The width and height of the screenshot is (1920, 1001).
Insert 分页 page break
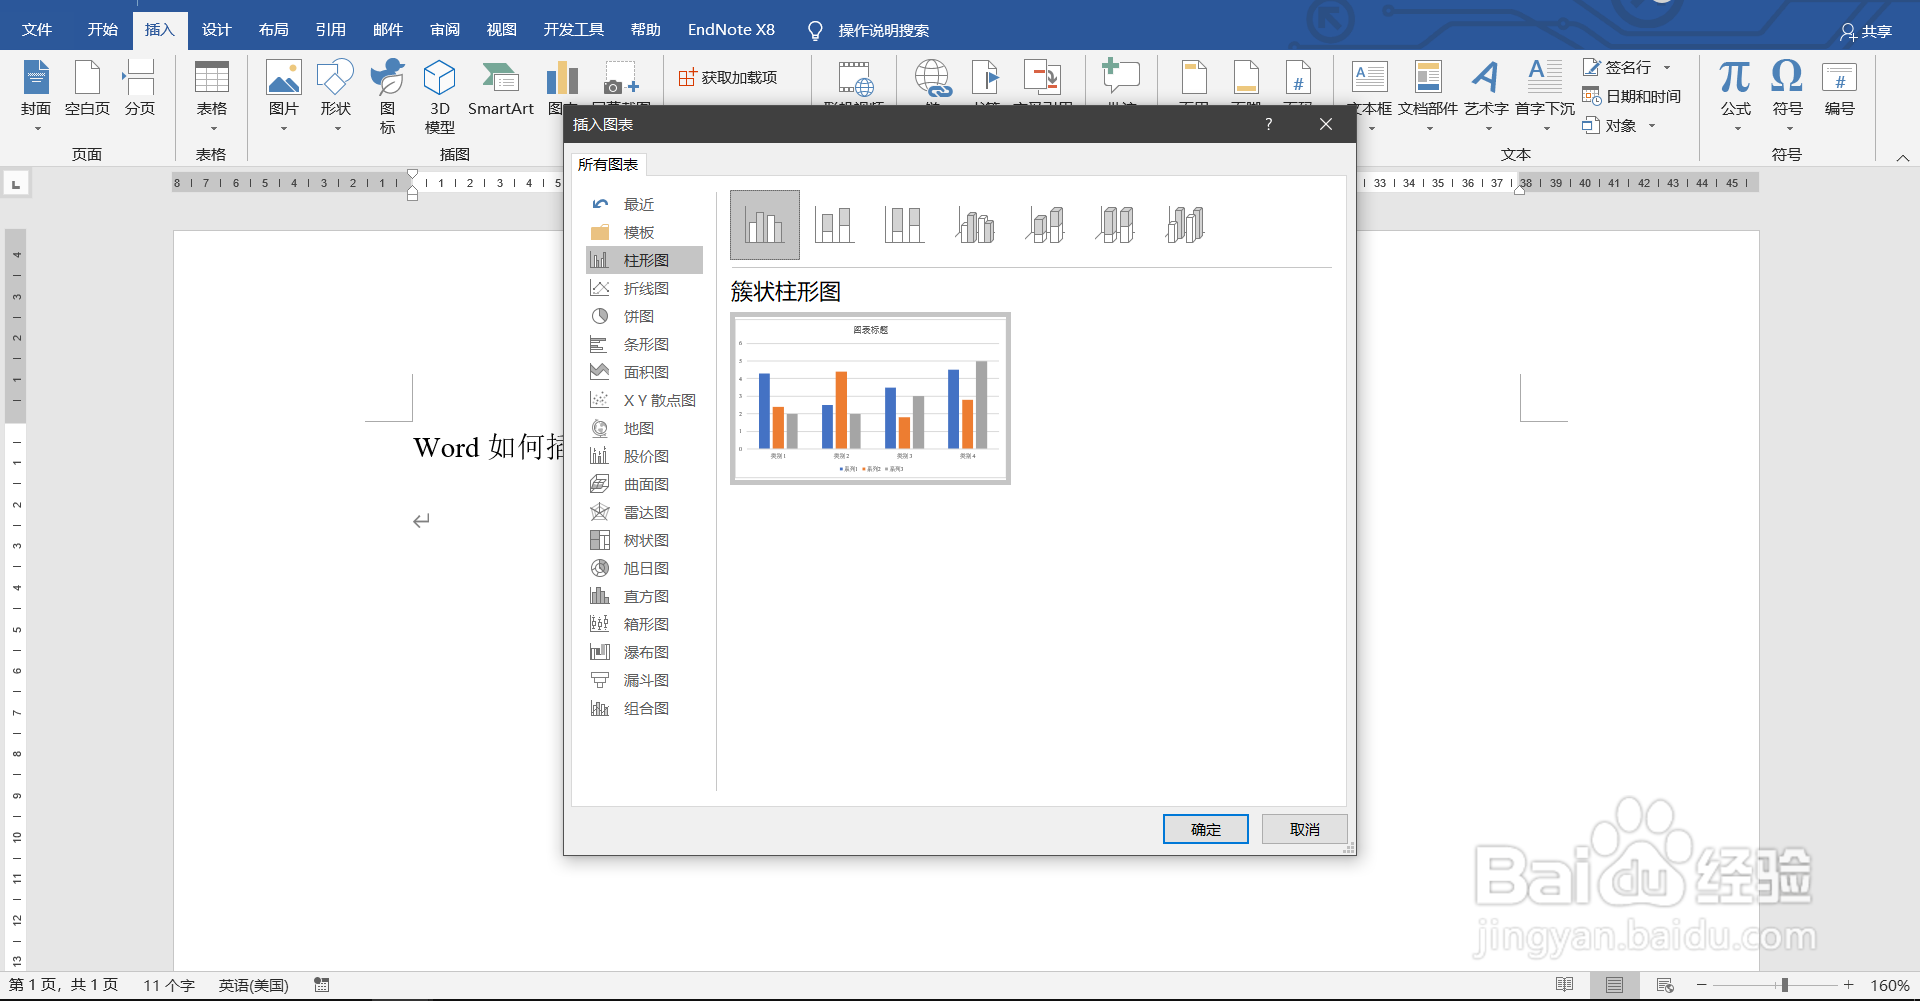[x=140, y=90]
